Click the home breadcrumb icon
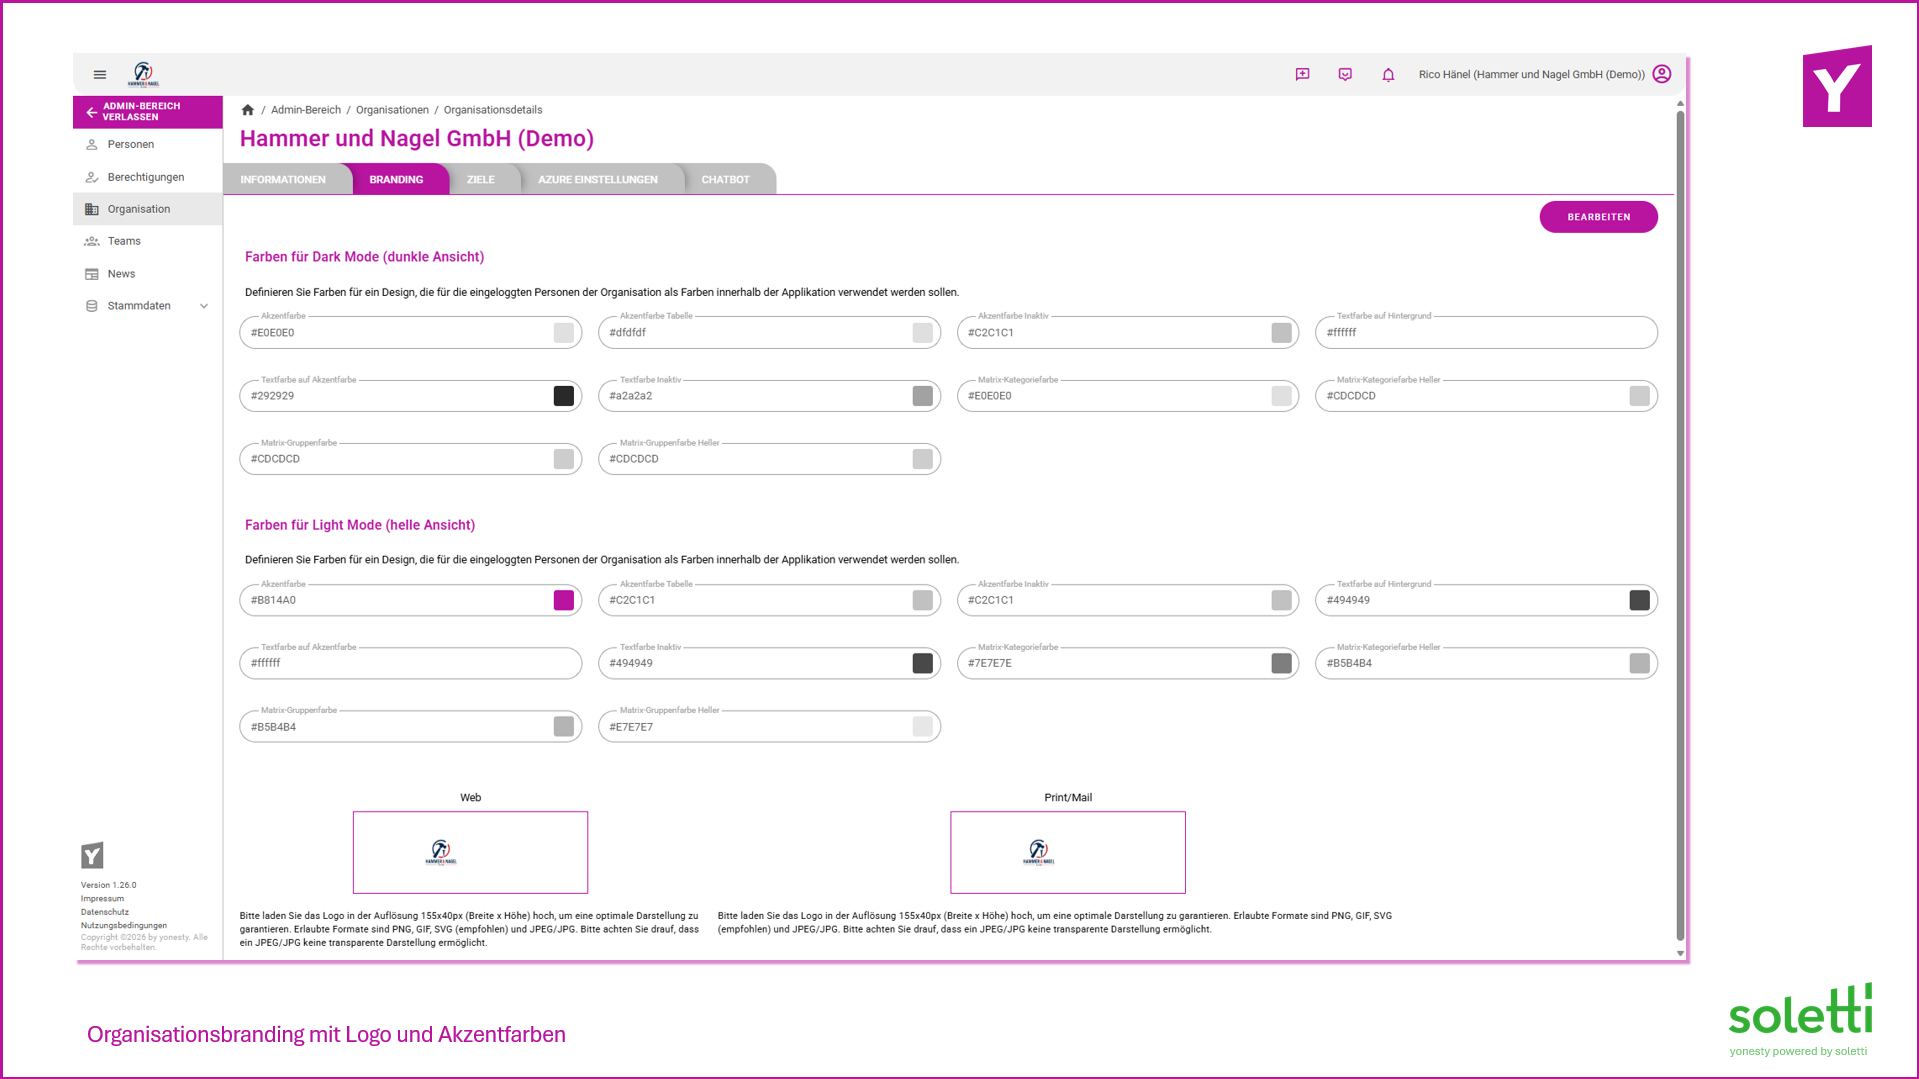1919x1079 pixels. [248, 110]
